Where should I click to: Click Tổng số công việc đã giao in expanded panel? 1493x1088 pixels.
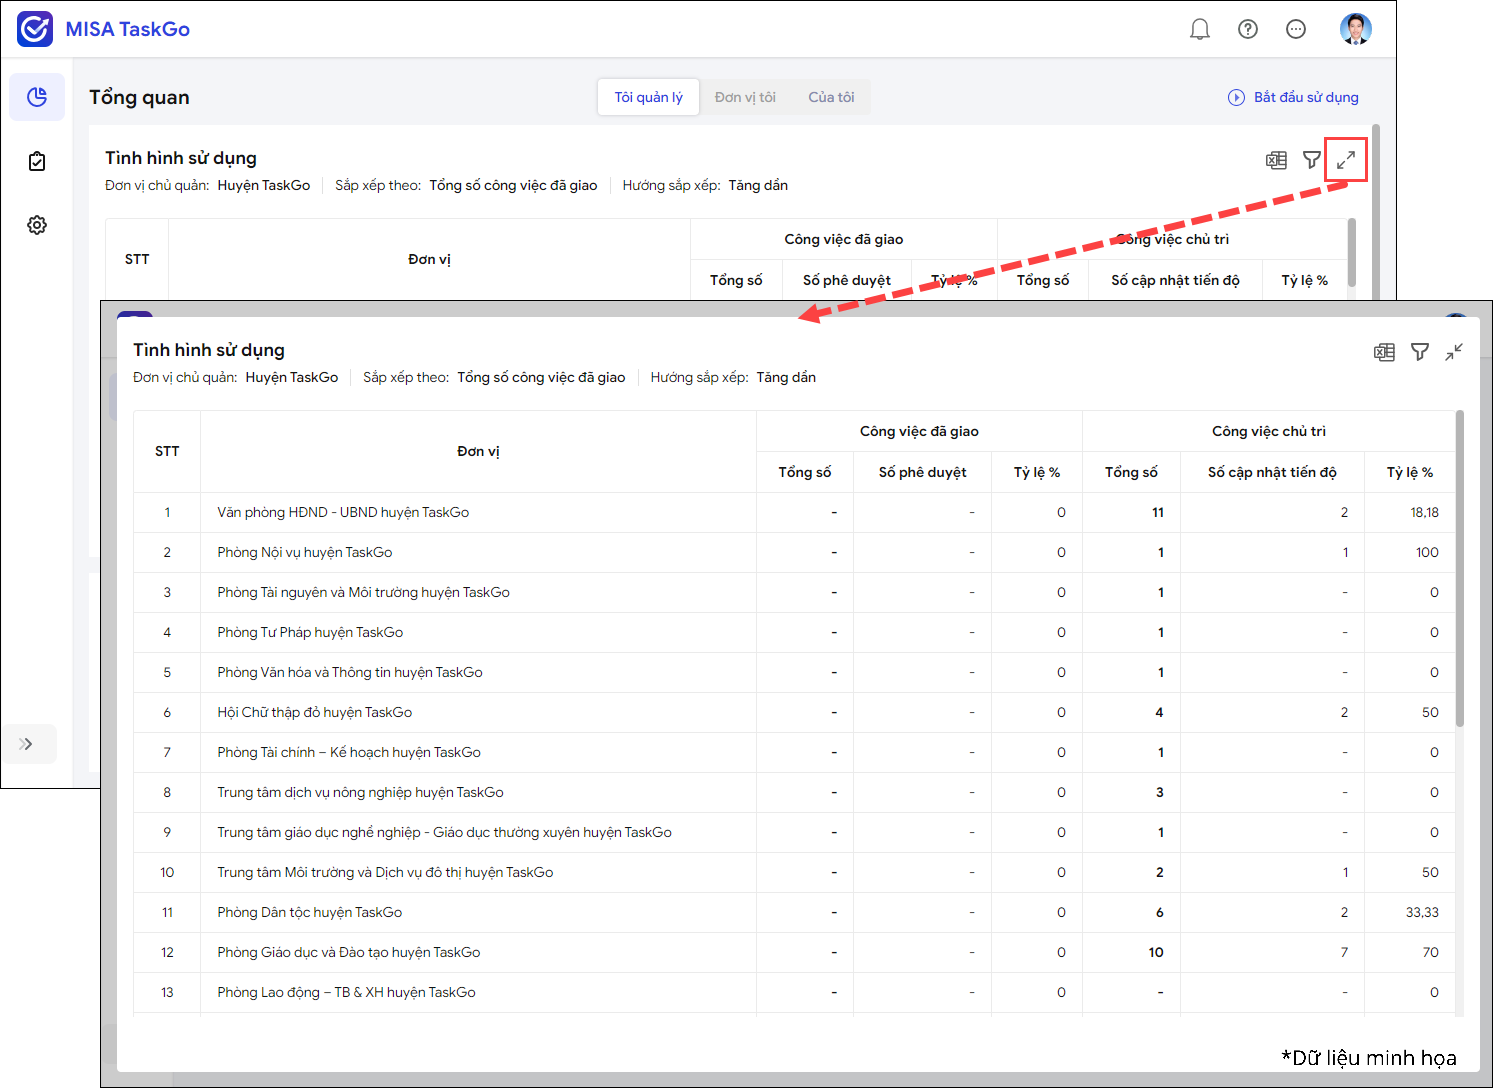point(541,377)
